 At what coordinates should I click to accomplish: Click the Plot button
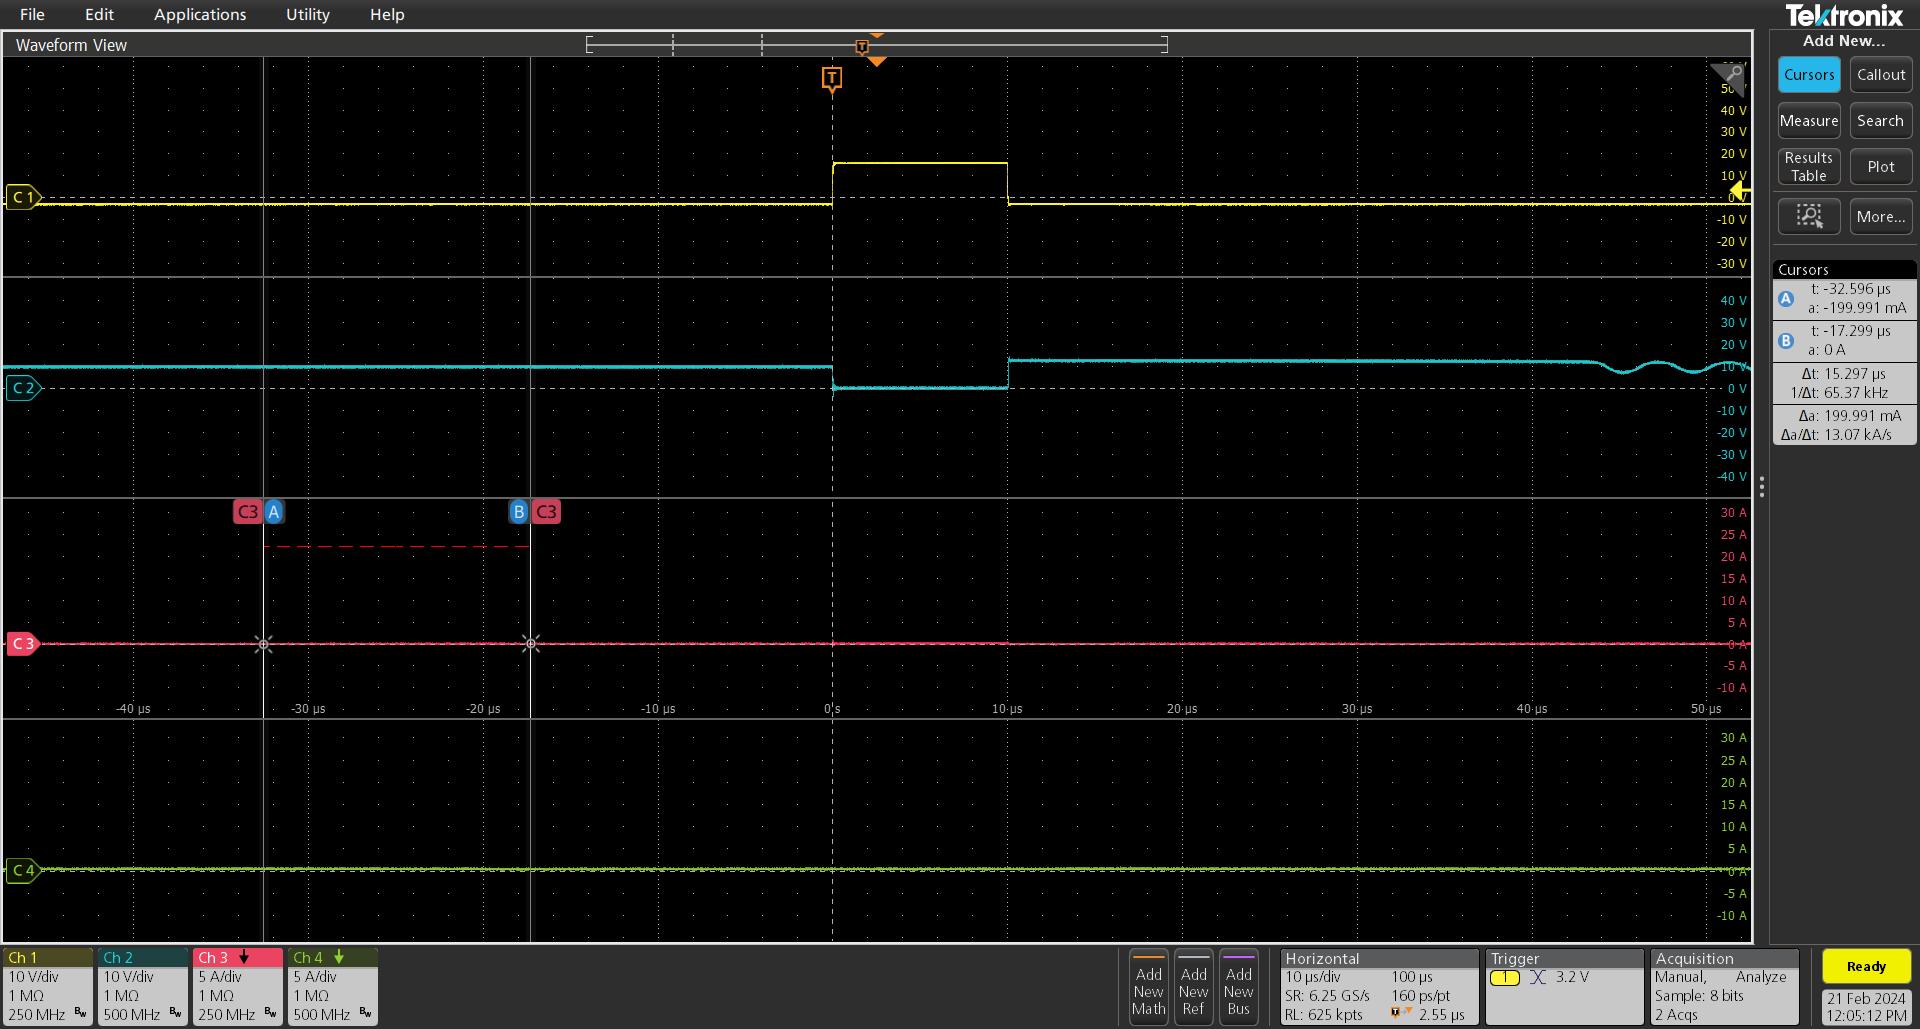(1880, 167)
